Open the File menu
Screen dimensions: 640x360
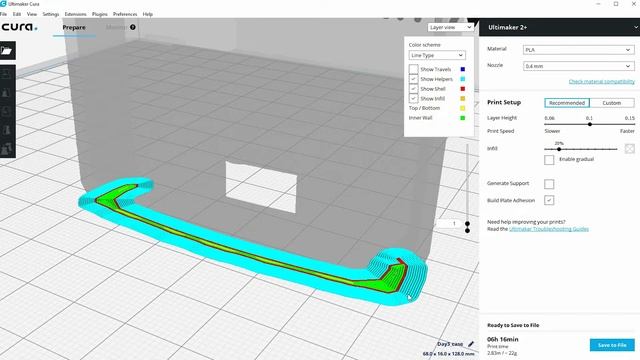tap(3, 14)
